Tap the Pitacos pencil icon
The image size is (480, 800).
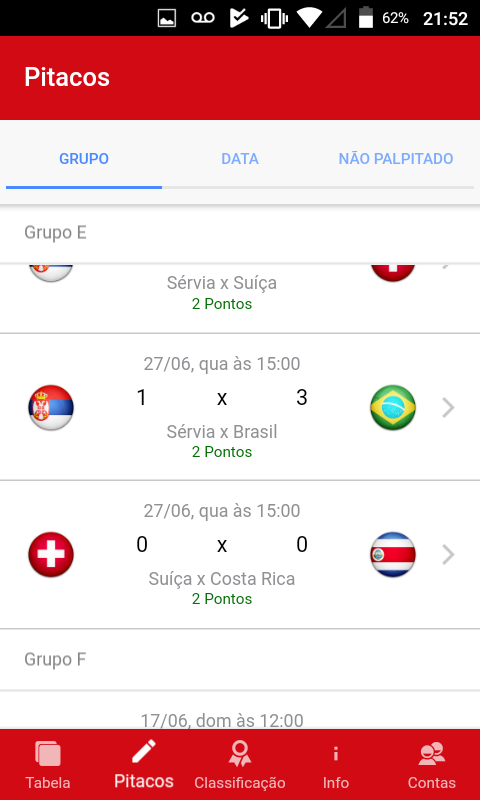(x=143, y=752)
